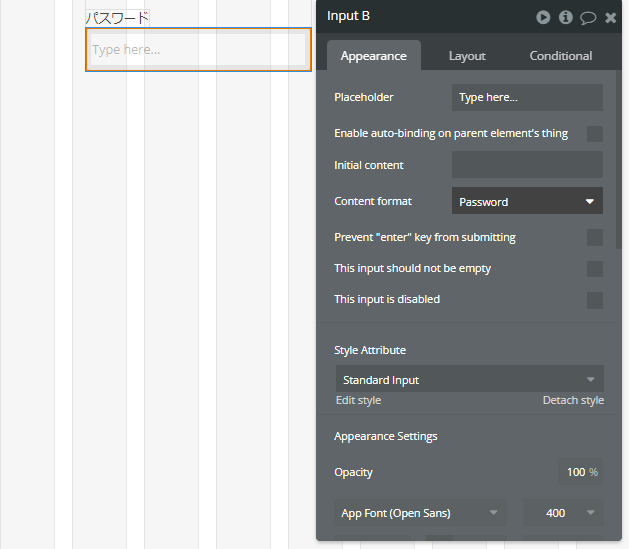This screenshot has height=549, width=629.
Task: Expand the Standard Input style dropdown
Action: (470, 379)
